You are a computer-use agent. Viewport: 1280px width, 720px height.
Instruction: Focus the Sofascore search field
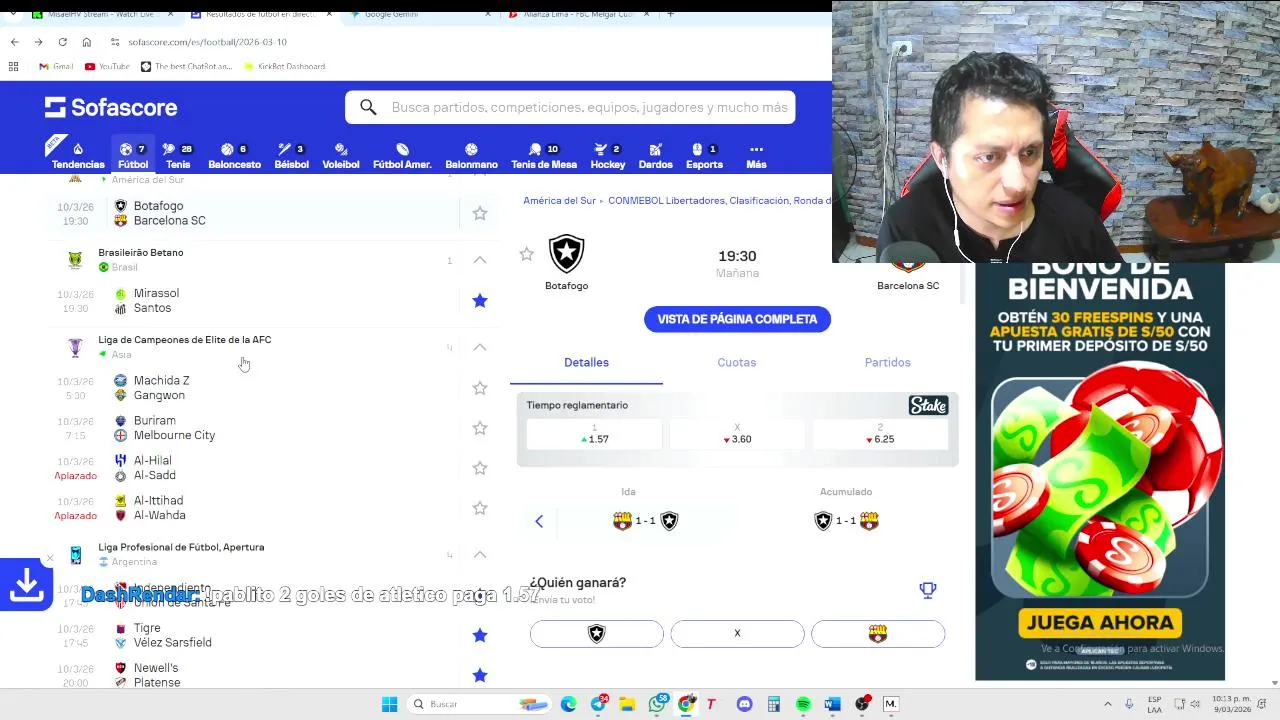(x=570, y=107)
